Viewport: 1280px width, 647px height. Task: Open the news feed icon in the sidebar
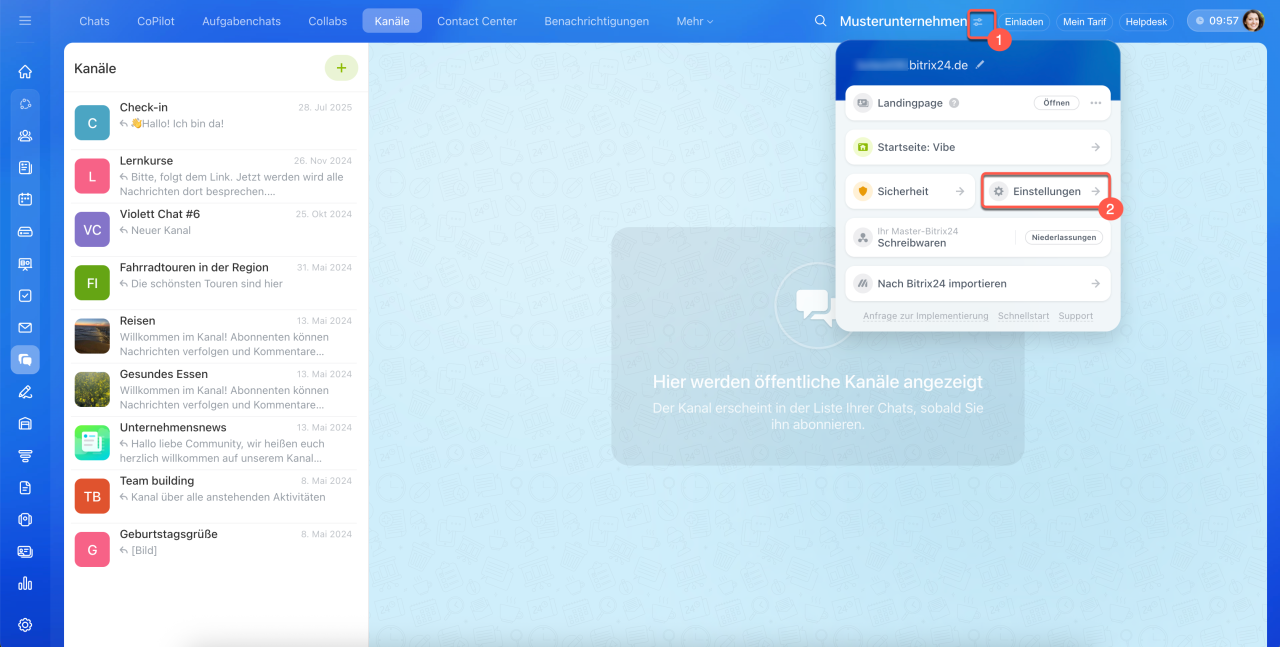pos(25,168)
